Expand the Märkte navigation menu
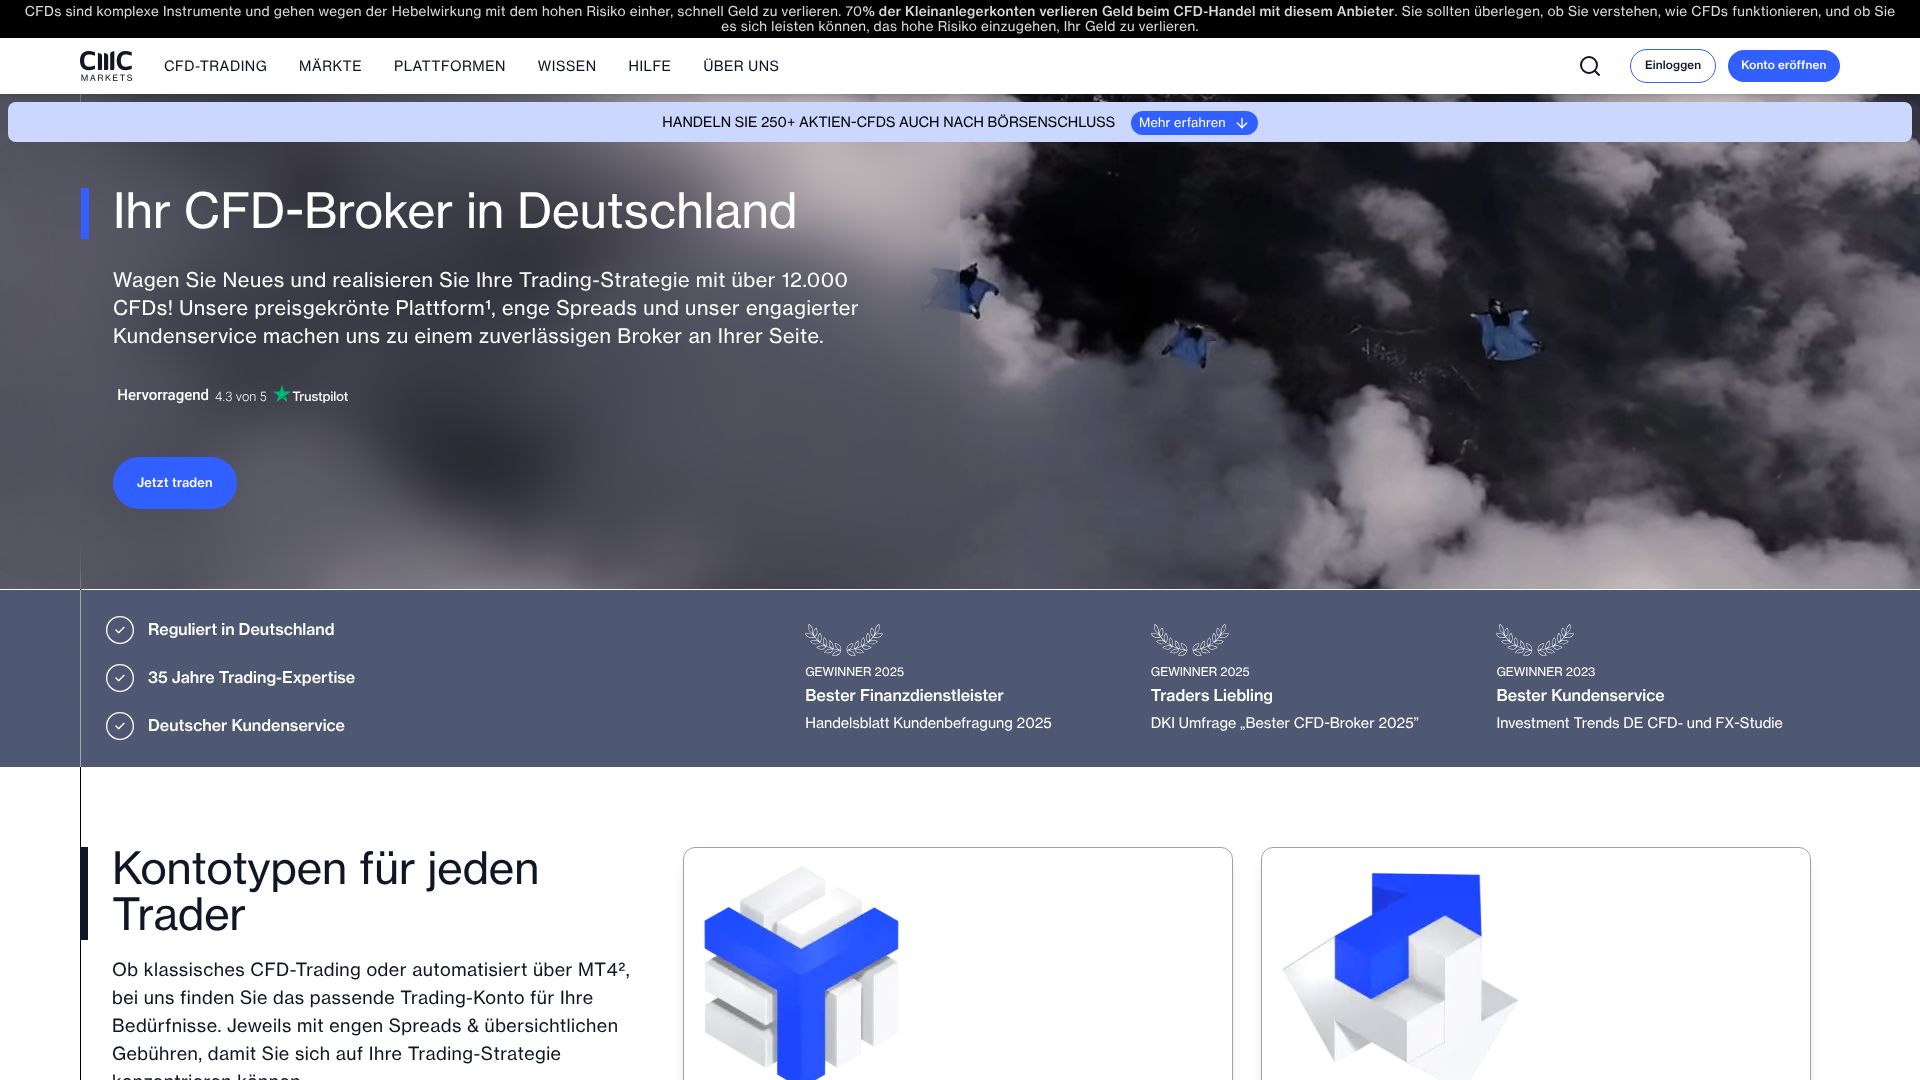This screenshot has width=1920, height=1080. [x=330, y=66]
